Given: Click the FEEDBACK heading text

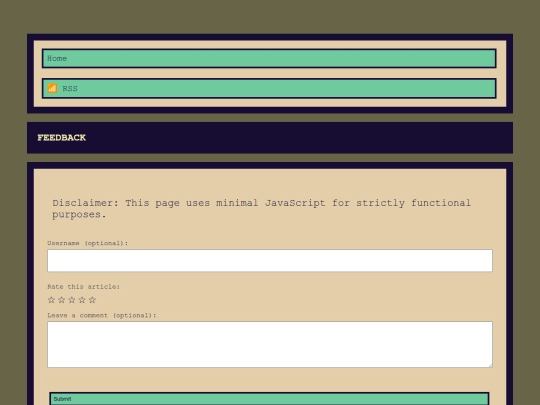Looking at the screenshot, I should [62, 138].
